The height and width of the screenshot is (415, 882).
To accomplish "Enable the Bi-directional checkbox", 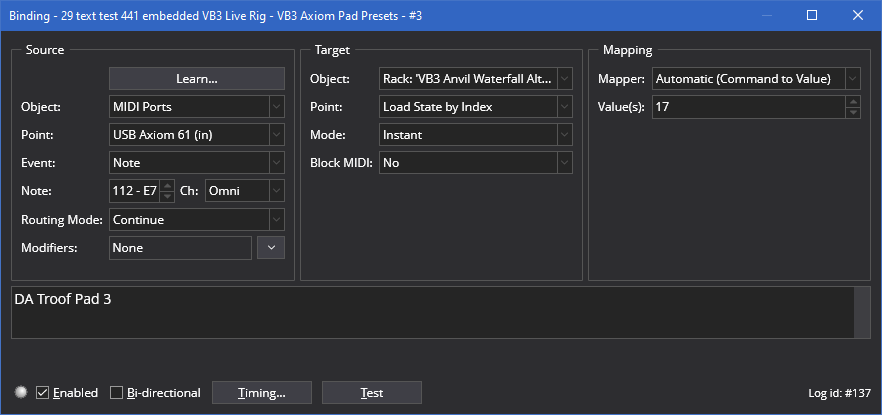I will (x=116, y=393).
